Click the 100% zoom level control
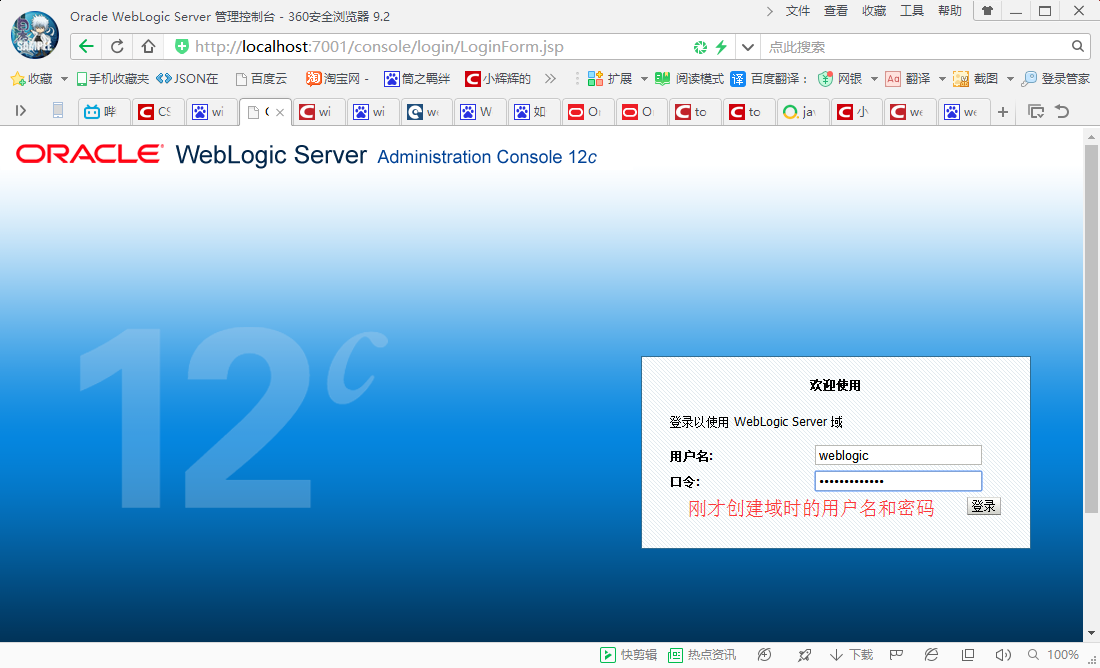Image resolution: width=1100 pixels, height=668 pixels. click(x=1054, y=655)
